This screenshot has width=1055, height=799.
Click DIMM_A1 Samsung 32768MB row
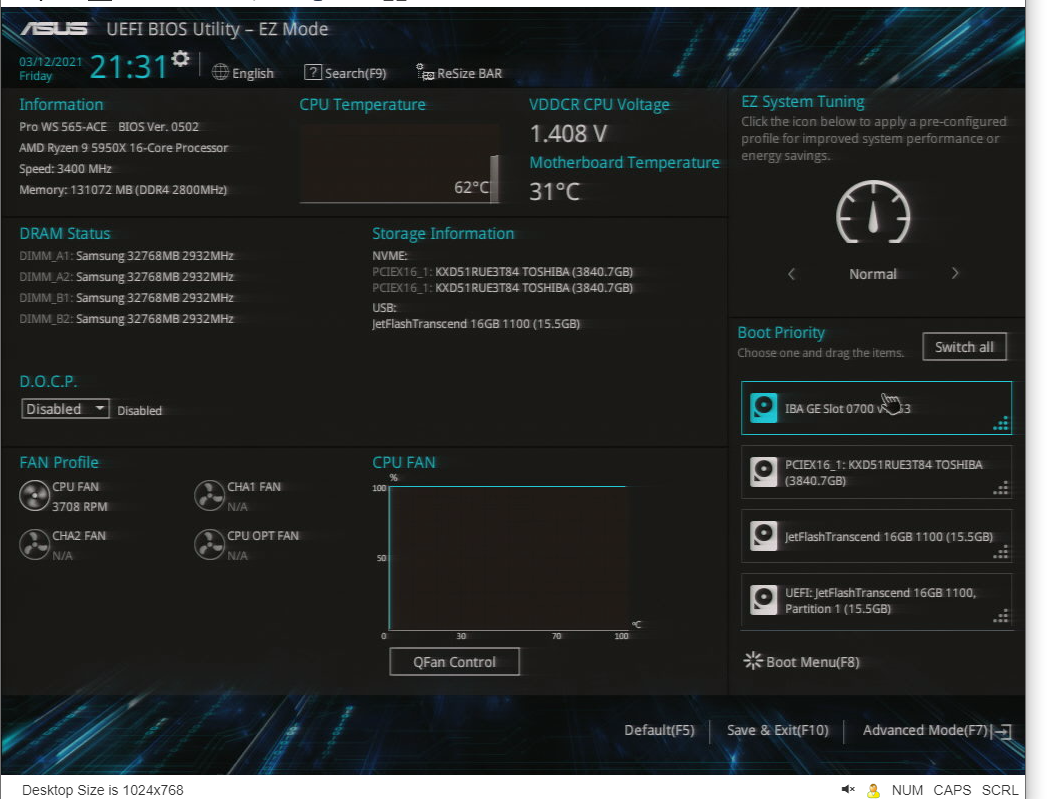point(126,256)
